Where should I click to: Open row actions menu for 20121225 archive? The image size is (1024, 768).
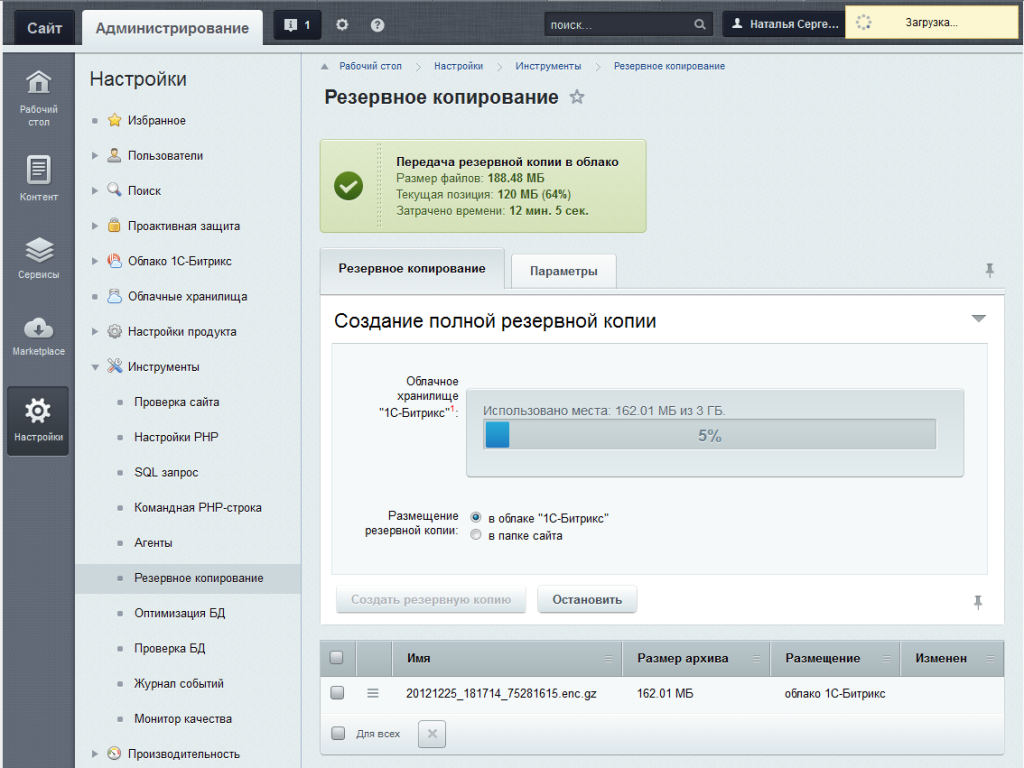click(x=373, y=694)
